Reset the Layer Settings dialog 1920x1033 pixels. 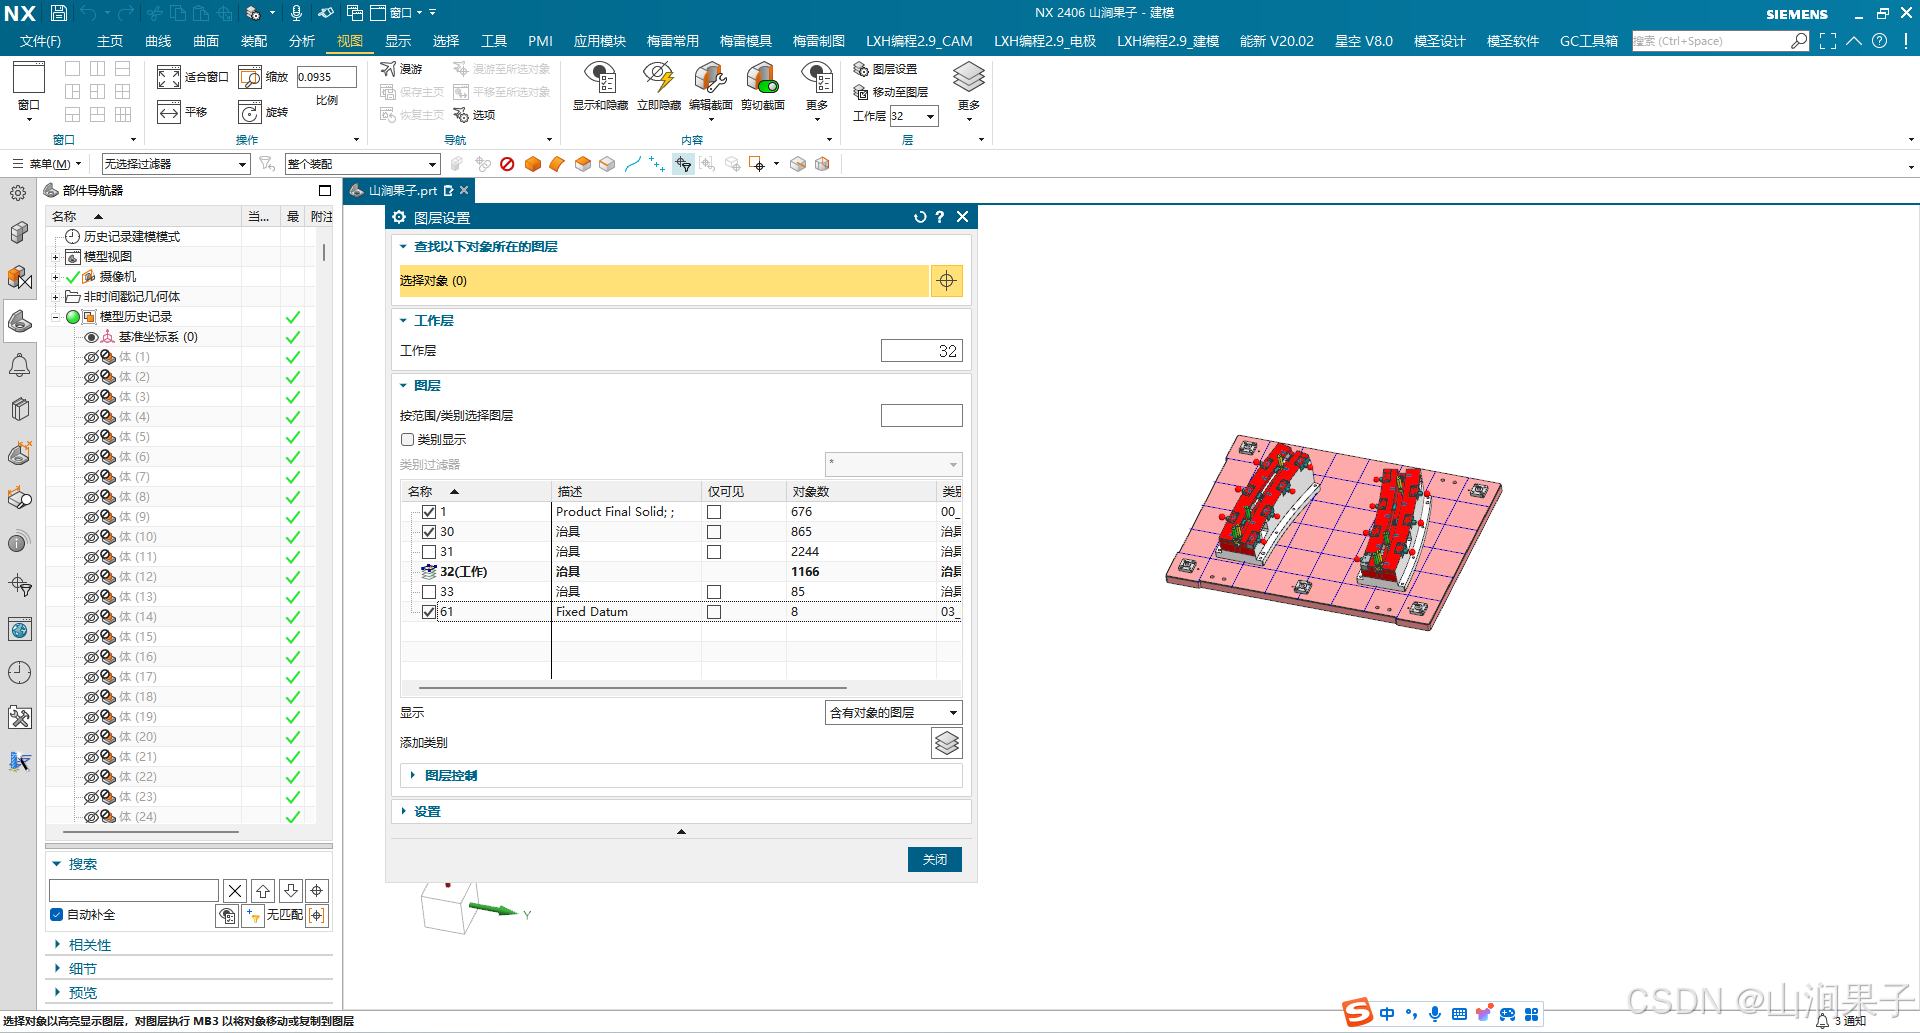[x=920, y=217]
